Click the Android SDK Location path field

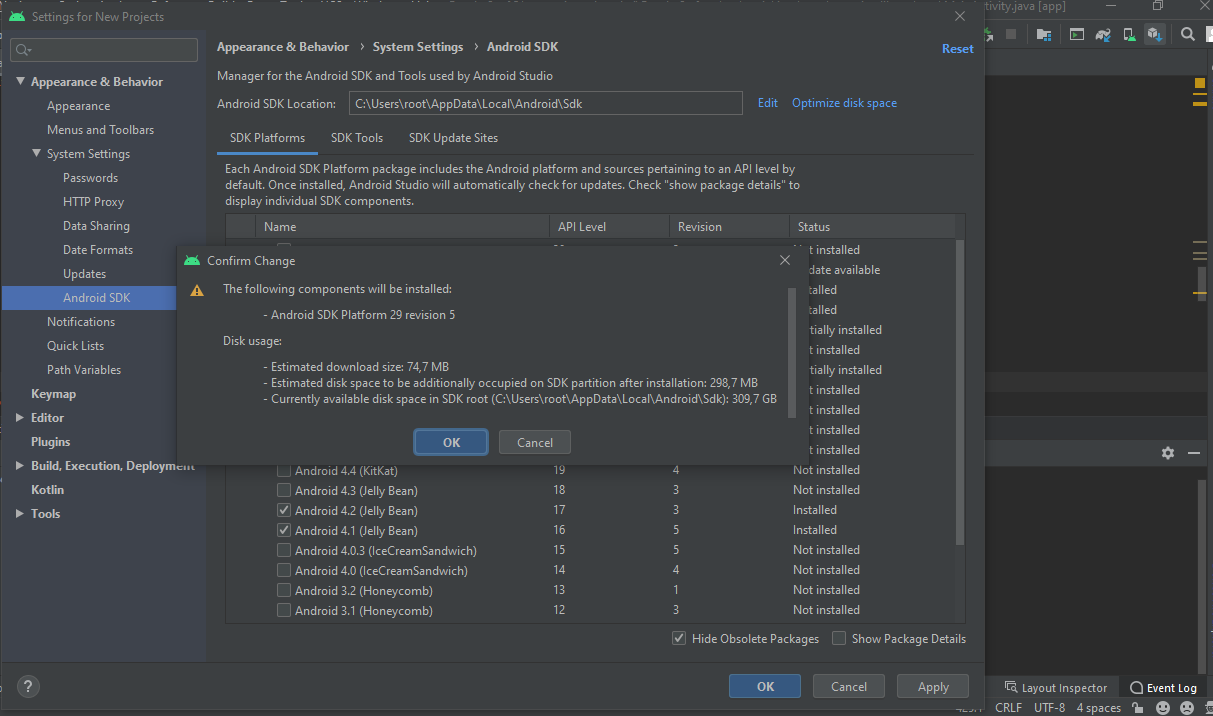(545, 103)
